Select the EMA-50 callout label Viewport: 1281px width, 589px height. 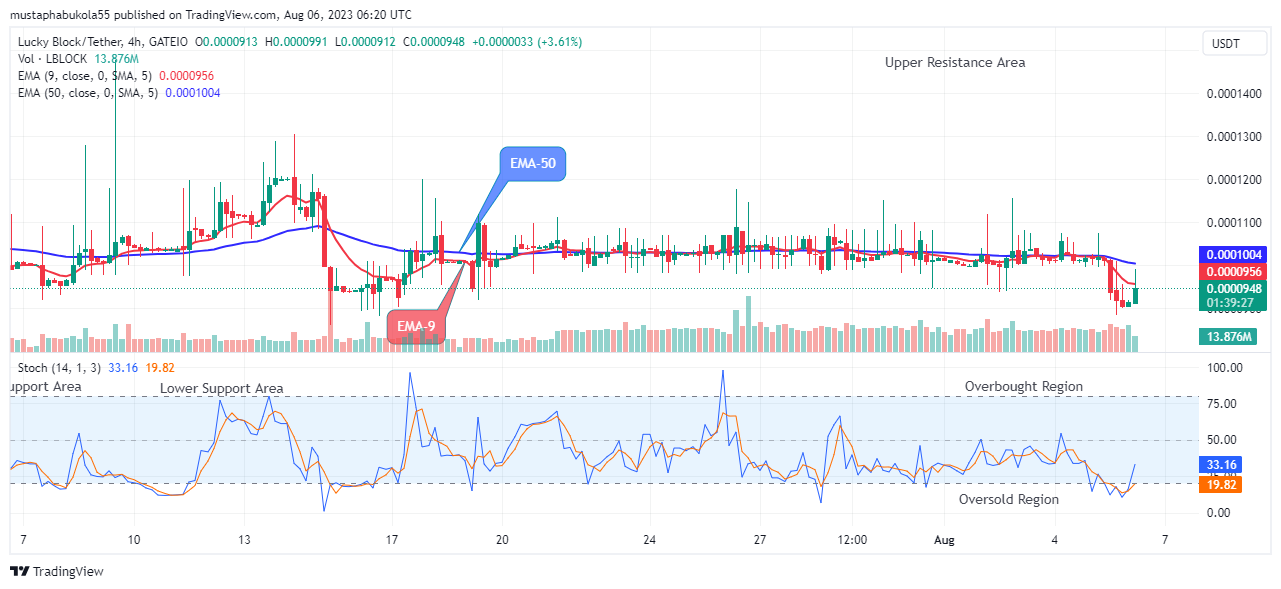pos(533,165)
